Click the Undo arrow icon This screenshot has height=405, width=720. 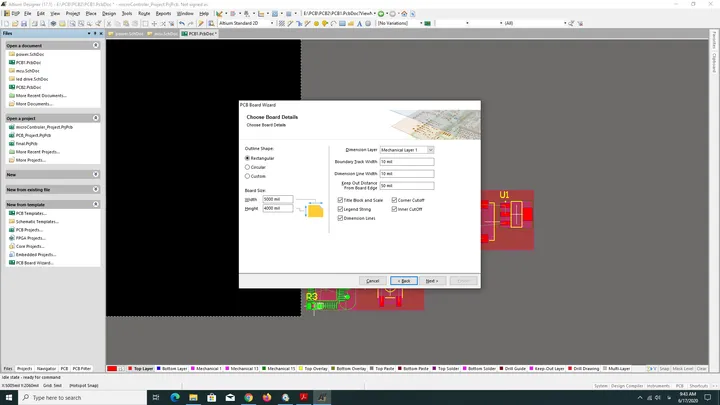pyautogui.click(x=182, y=23)
